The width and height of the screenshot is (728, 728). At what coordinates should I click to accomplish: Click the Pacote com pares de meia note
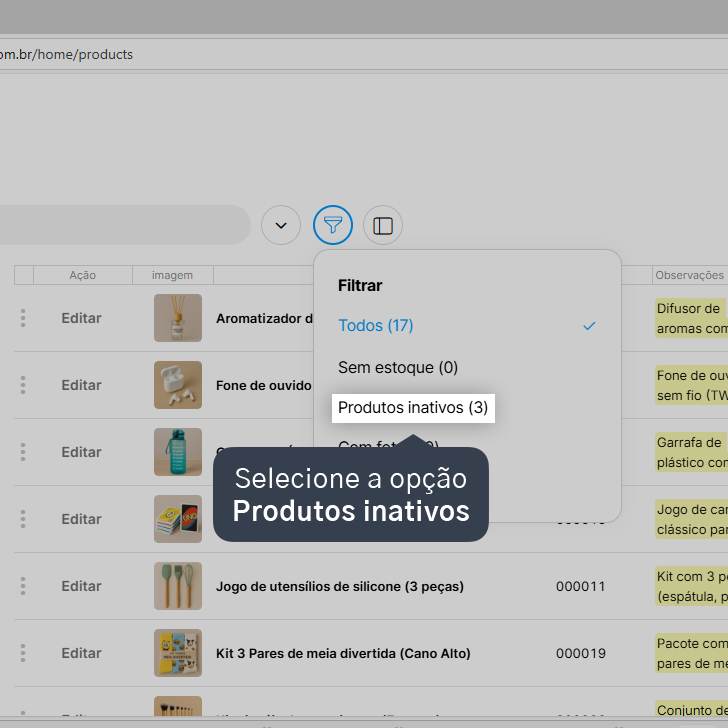click(691, 653)
